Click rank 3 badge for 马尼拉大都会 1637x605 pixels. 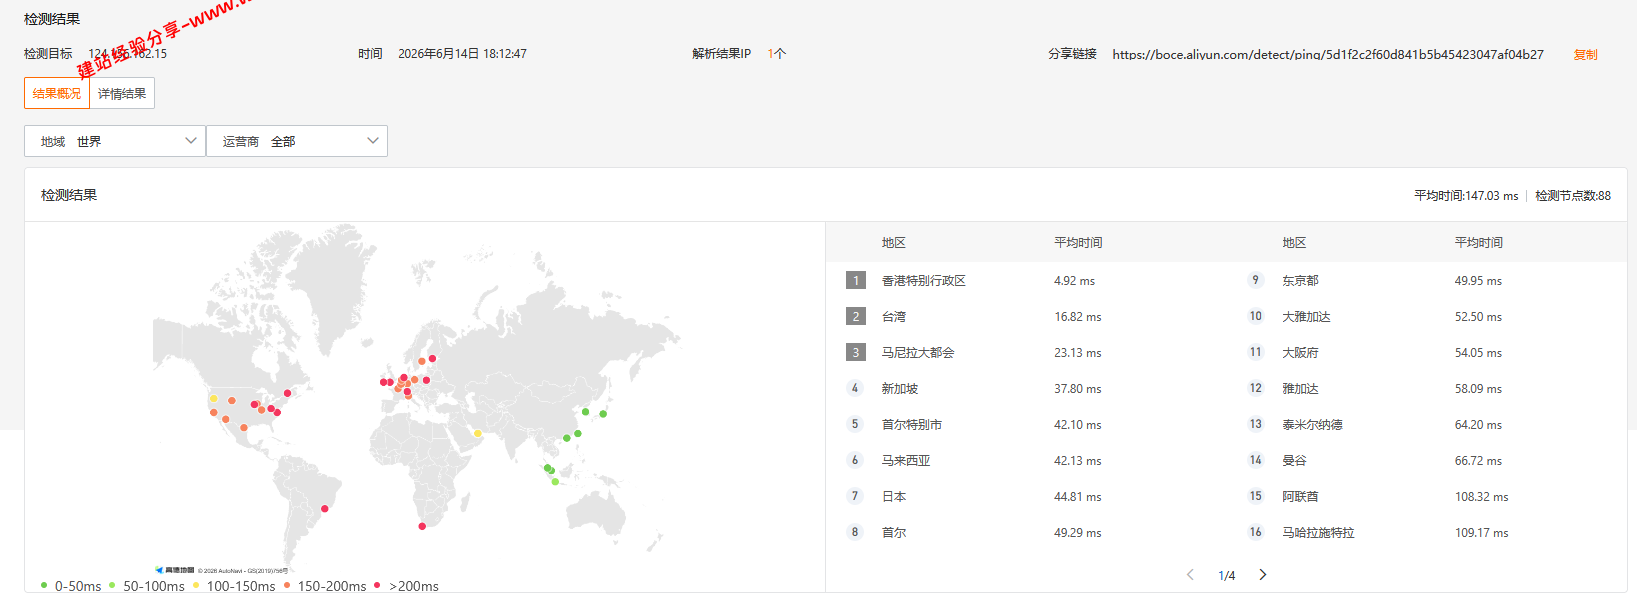(855, 352)
